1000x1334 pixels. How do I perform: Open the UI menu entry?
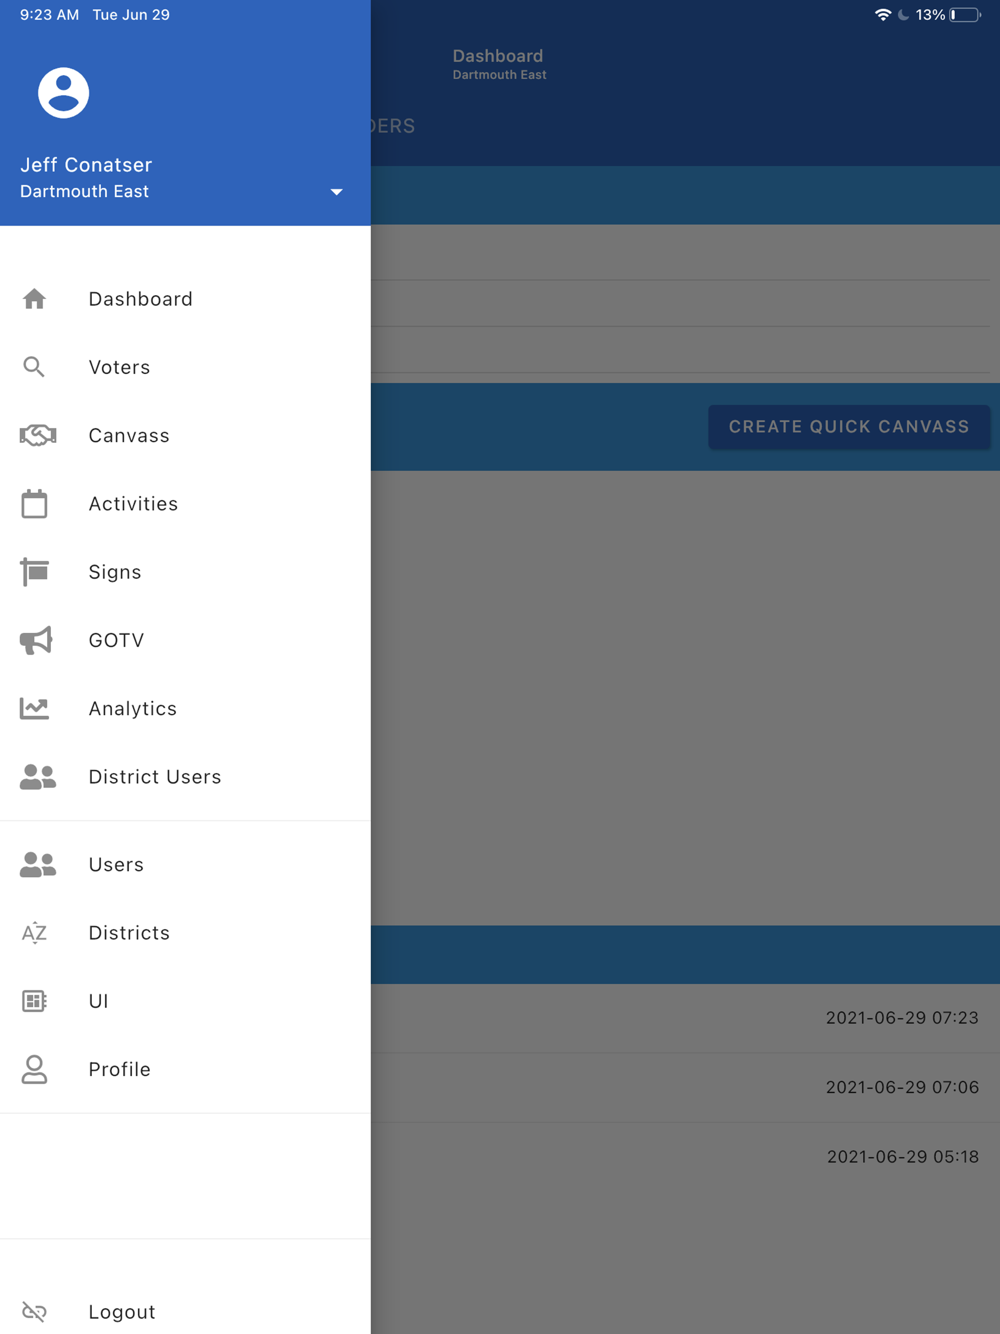pos(98,1001)
